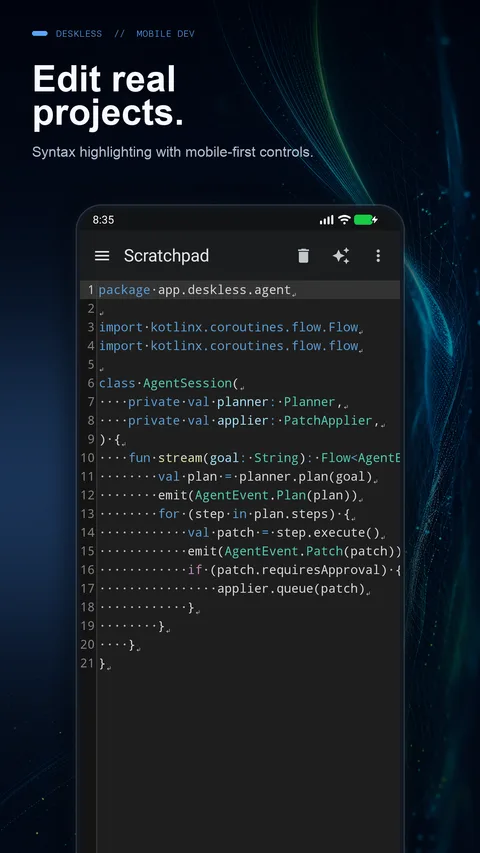The image size is (480, 853).
Task: Click the val patch = step.execute() line
Action: coord(242,533)
